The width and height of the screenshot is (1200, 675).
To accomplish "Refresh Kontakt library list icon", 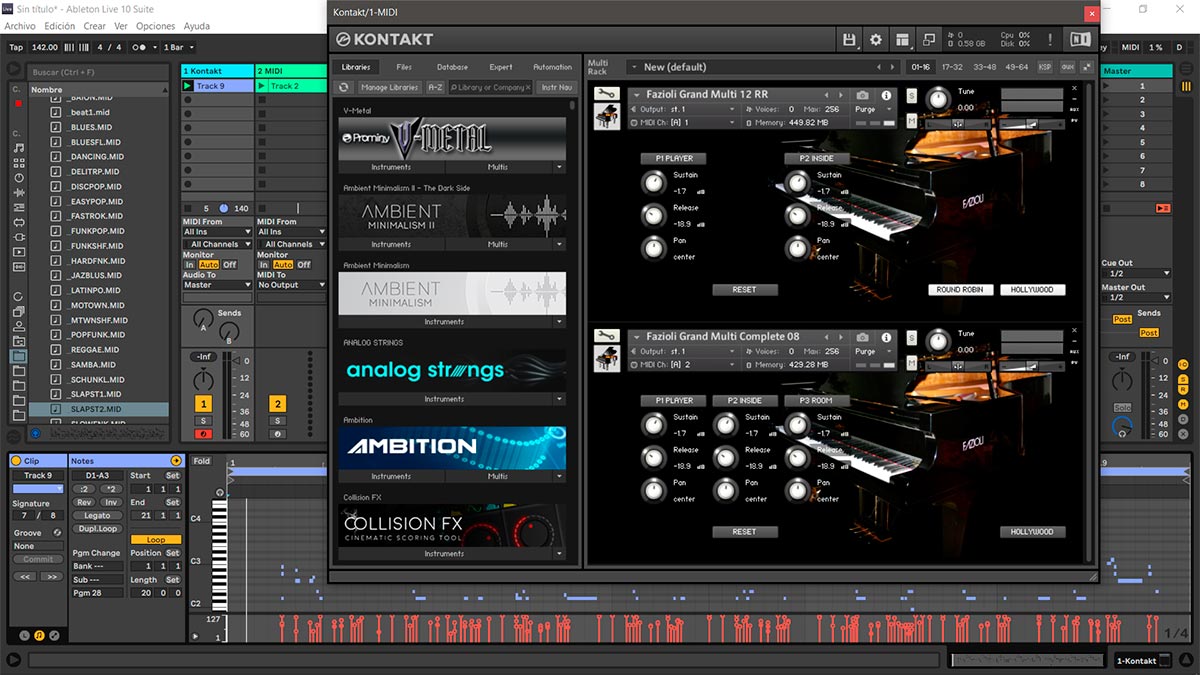I will [x=344, y=88].
